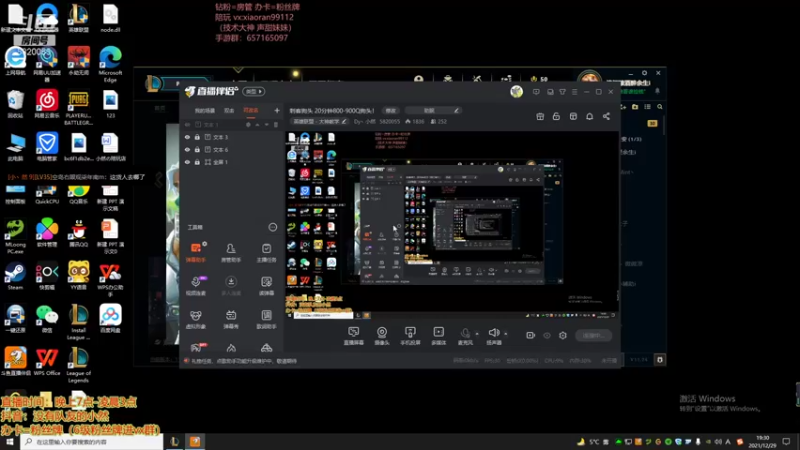The height and width of the screenshot is (450, 800).
Task: Click the record video icon near settings
Action: point(531,335)
